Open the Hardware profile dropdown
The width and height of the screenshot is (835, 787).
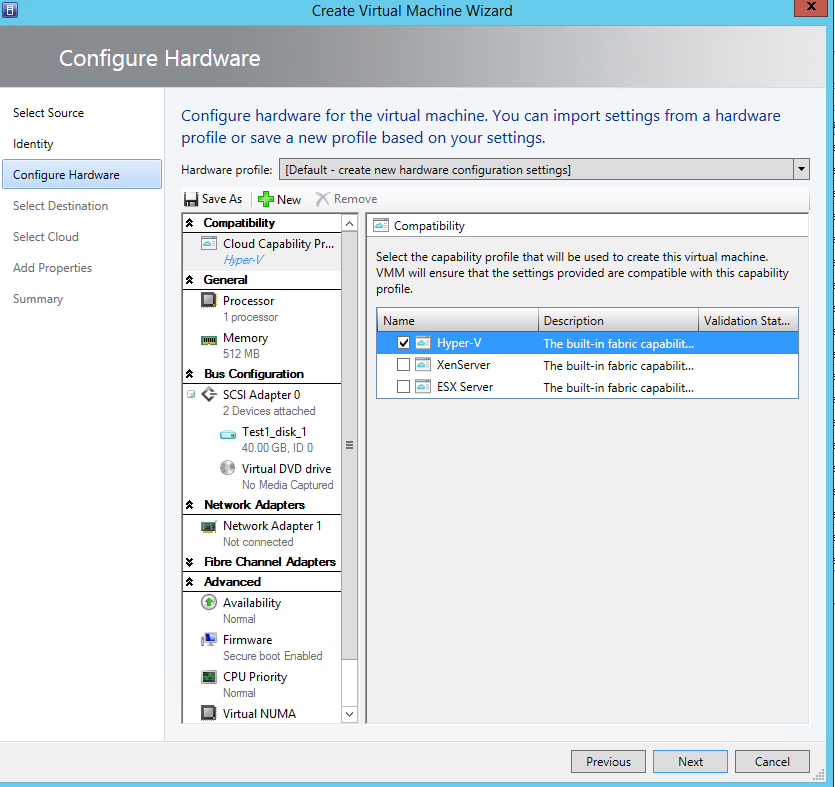point(801,169)
